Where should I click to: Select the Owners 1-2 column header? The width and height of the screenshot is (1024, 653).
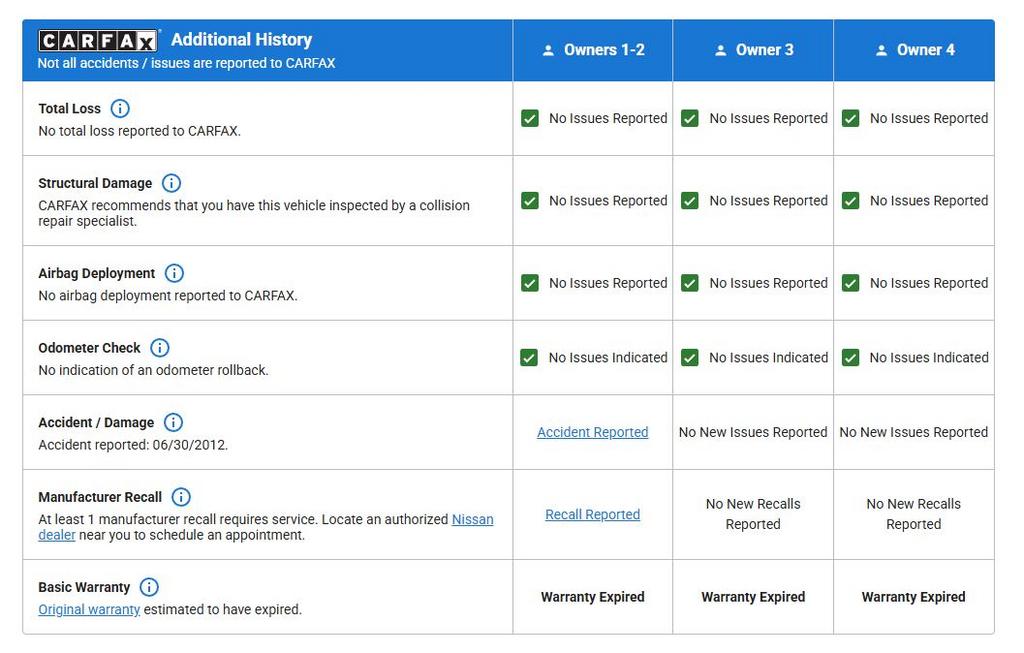pos(593,50)
